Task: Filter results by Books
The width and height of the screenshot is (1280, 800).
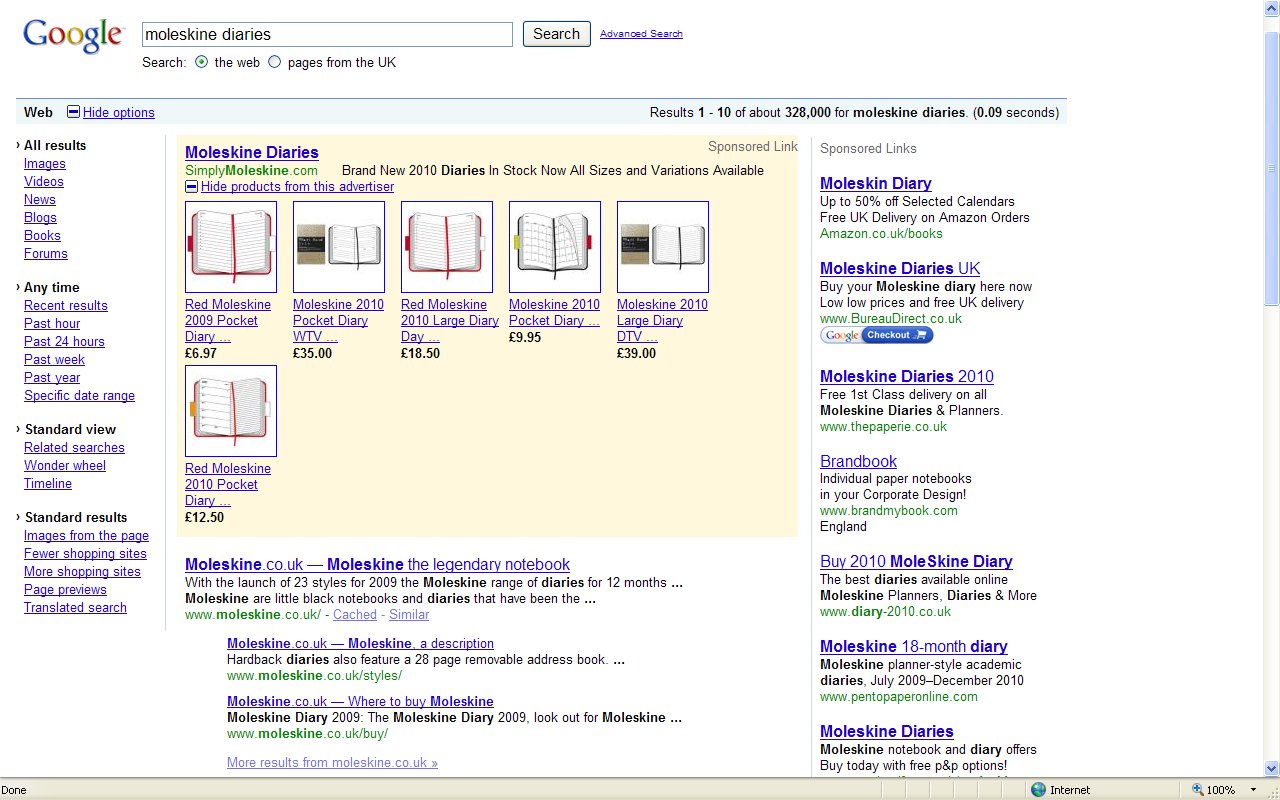Action: coord(42,236)
